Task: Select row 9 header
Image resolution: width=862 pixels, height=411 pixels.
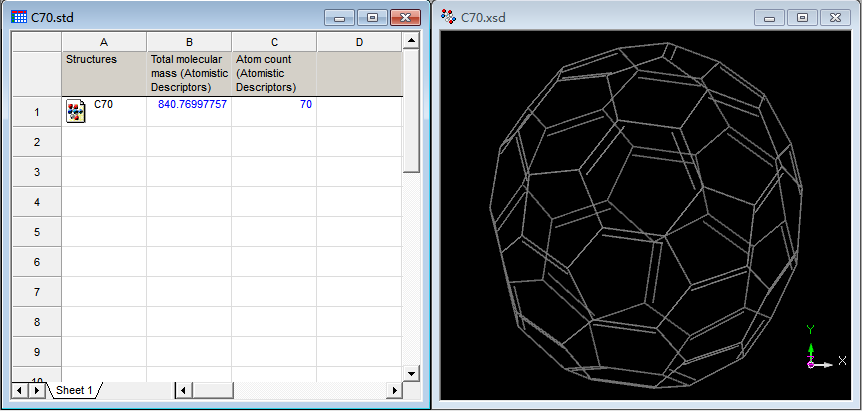Action: (x=37, y=352)
